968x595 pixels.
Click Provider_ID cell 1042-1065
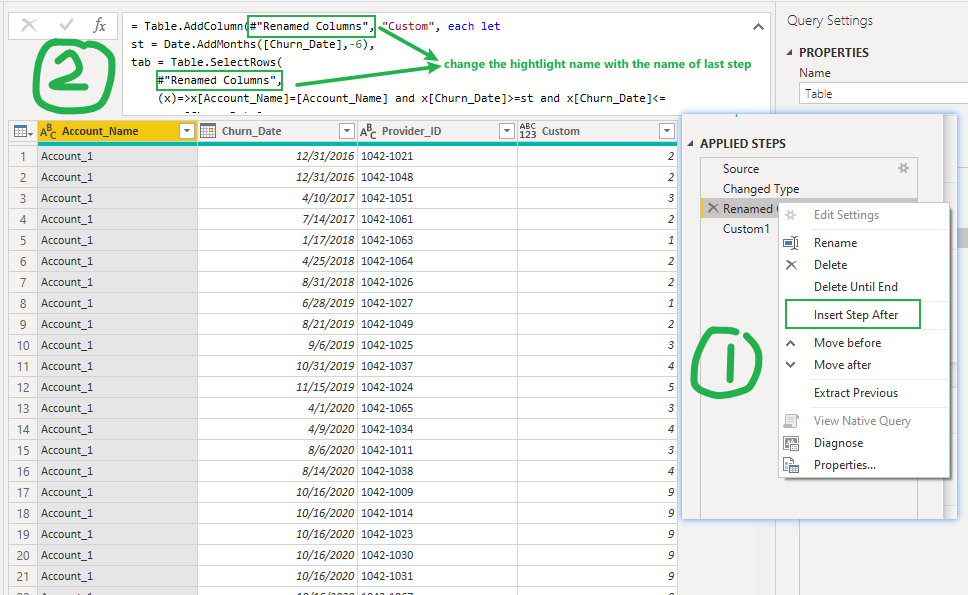click(437, 408)
